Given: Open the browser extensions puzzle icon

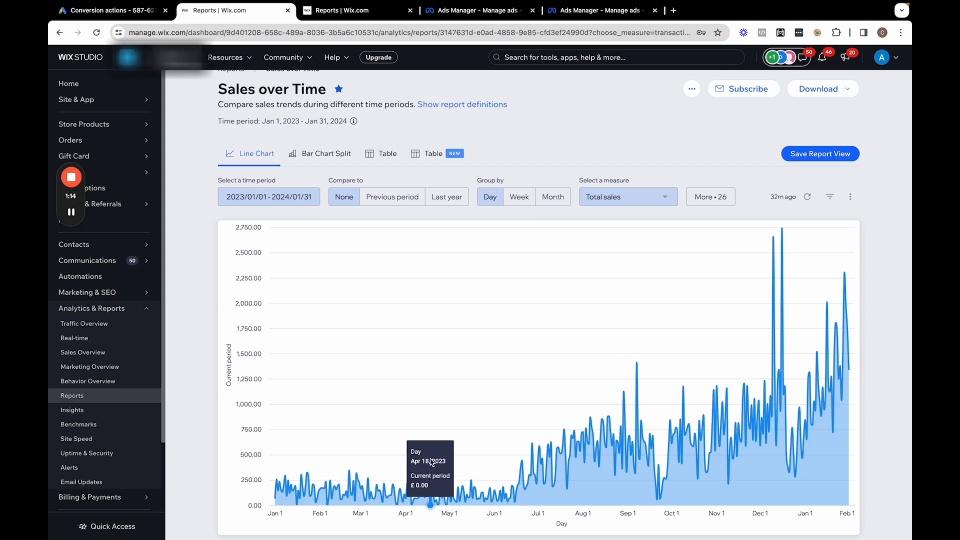Looking at the screenshot, I should click(836, 32).
